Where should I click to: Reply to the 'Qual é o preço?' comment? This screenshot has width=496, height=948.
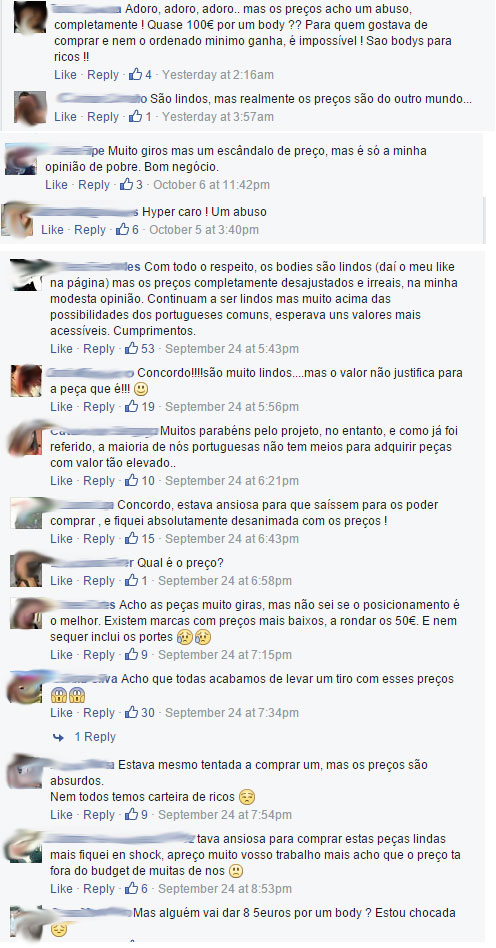click(x=99, y=580)
